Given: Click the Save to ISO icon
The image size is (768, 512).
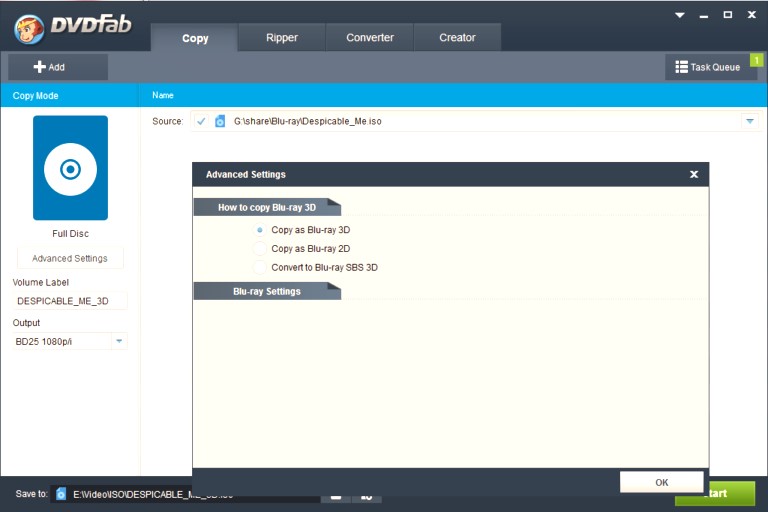Looking at the screenshot, I should pyautogui.click(x=61, y=494).
